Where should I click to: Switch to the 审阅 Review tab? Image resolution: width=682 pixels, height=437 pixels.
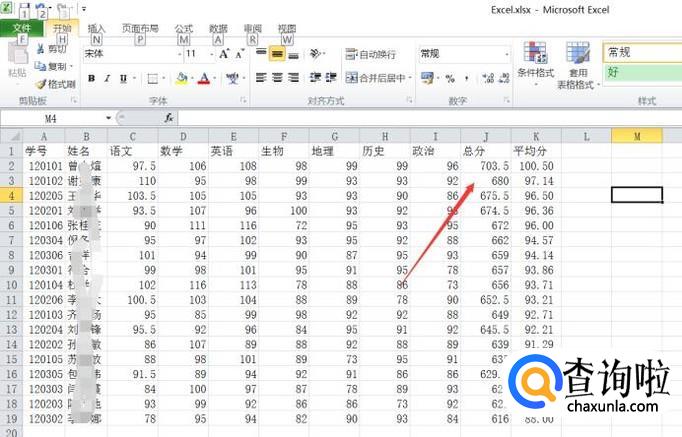(x=253, y=29)
